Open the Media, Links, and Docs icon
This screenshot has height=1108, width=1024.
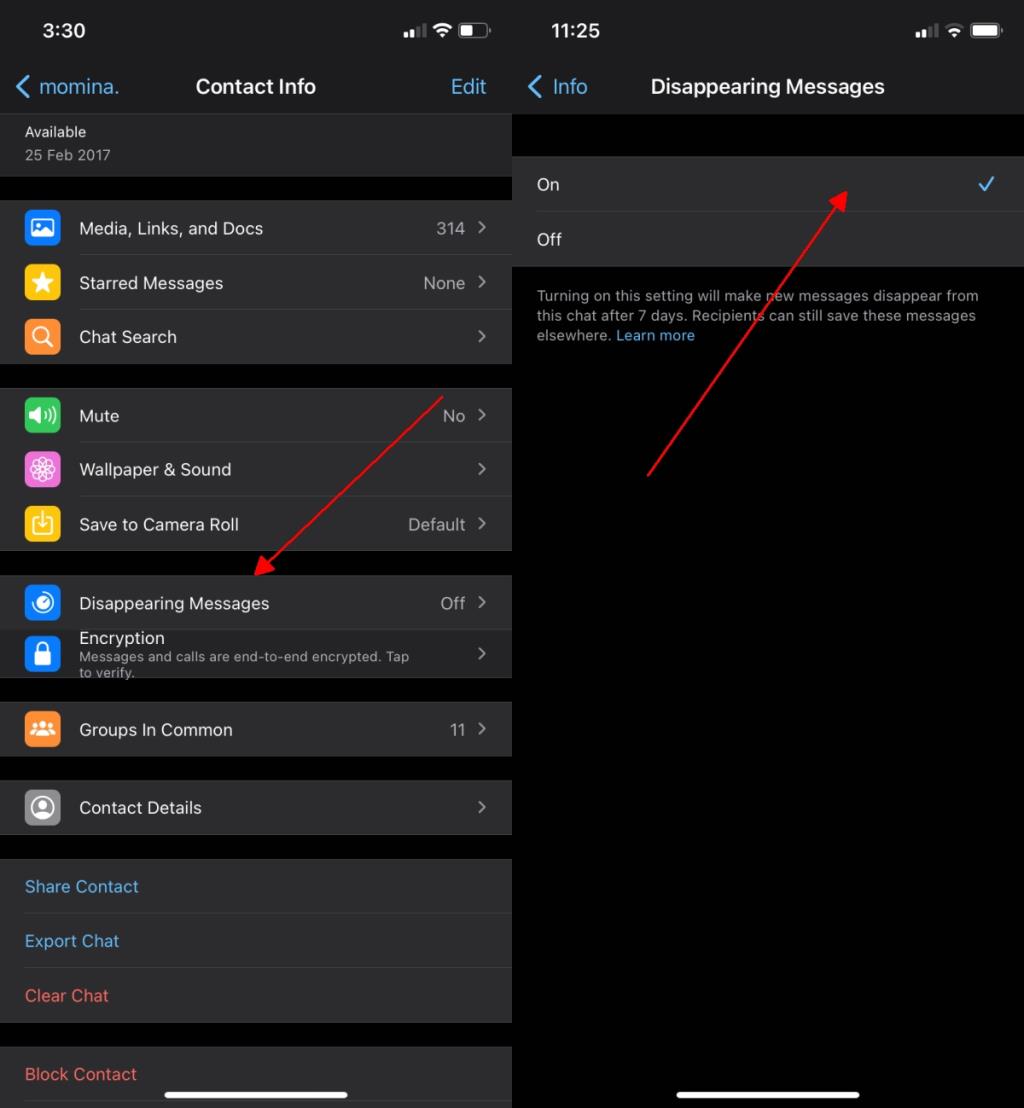(x=42, y=228)
